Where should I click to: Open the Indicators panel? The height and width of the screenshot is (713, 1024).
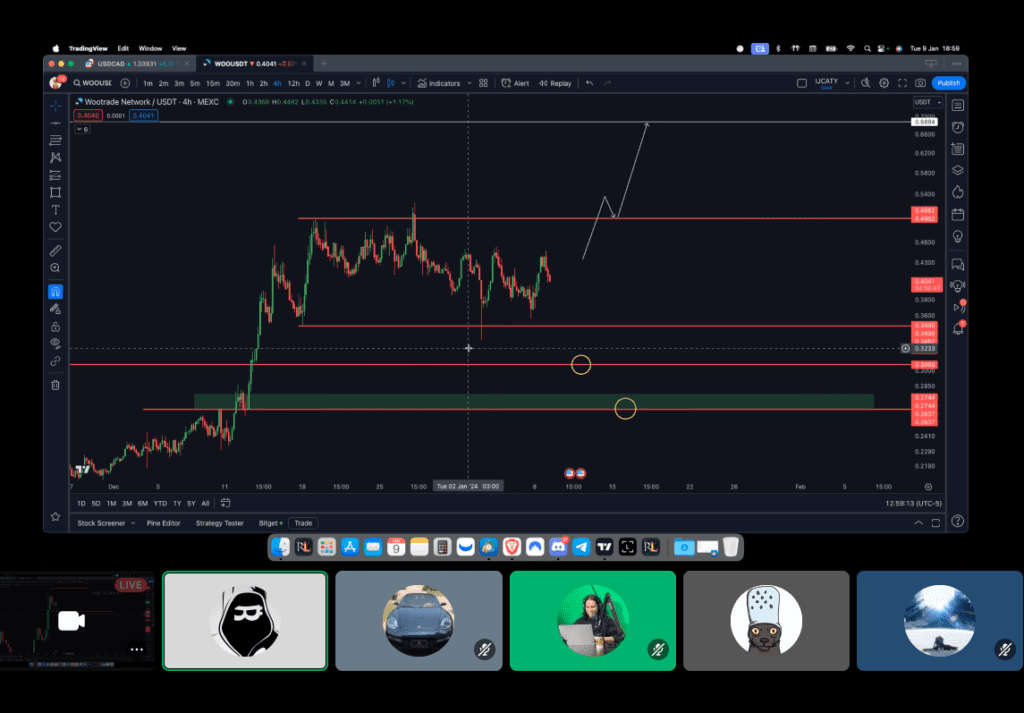pyautogui.click(x=439, y=83)
